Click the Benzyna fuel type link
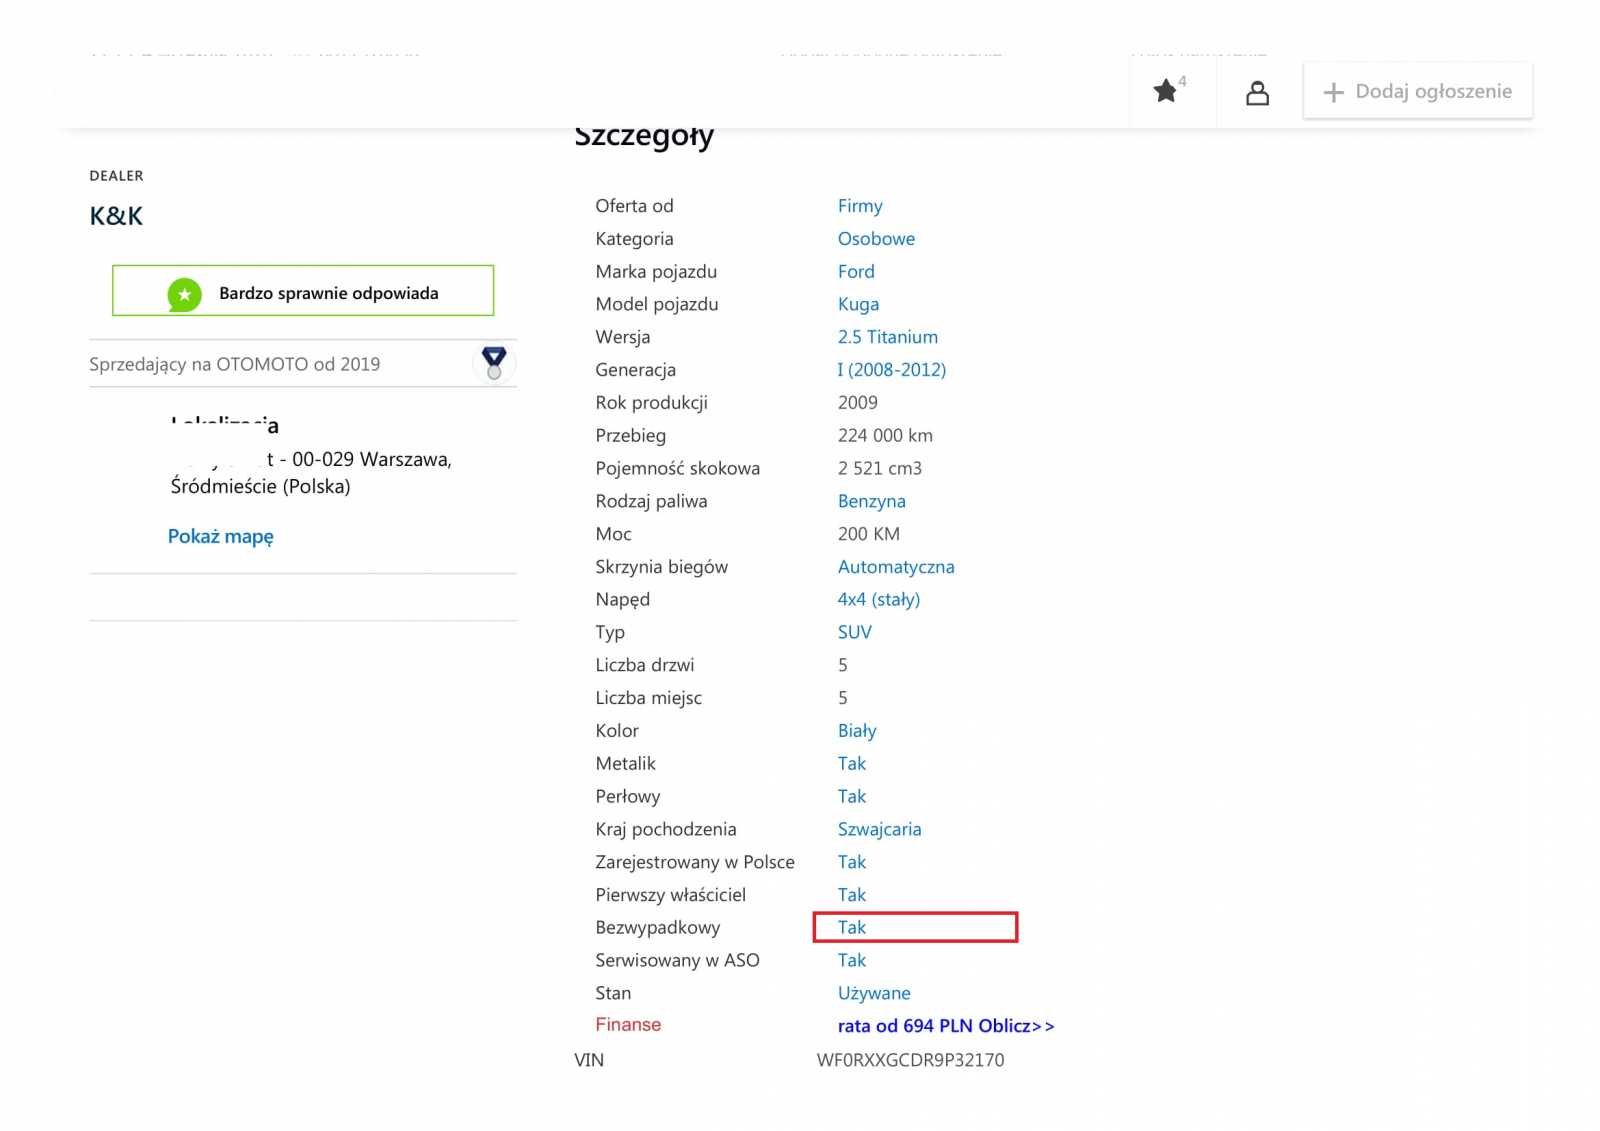Viewport: 1600px width, 1131px height. coord(871,501)
